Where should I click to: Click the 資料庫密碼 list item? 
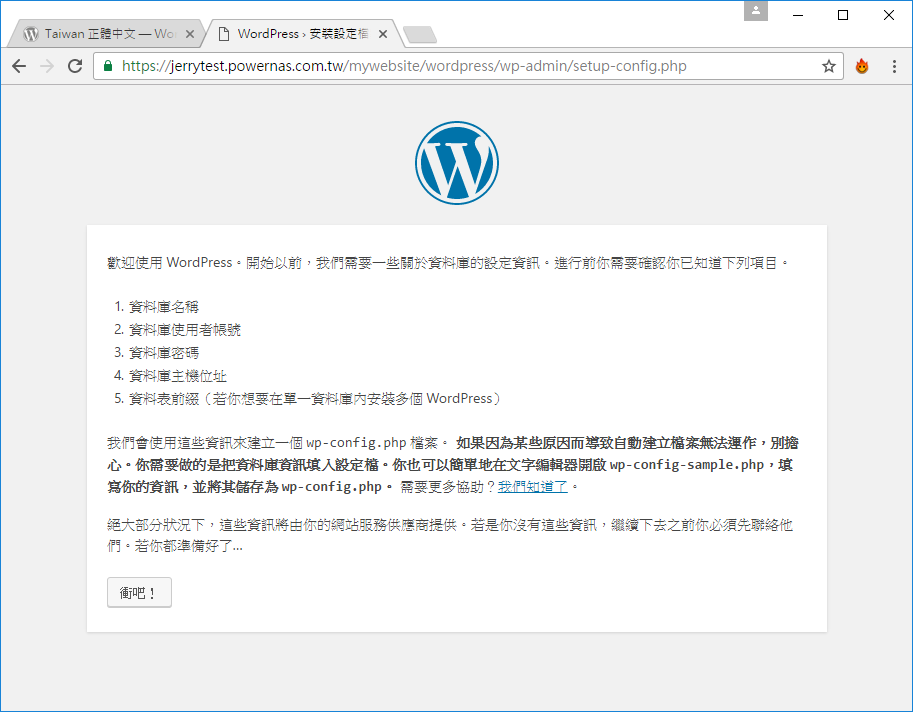tap(164, 352)
